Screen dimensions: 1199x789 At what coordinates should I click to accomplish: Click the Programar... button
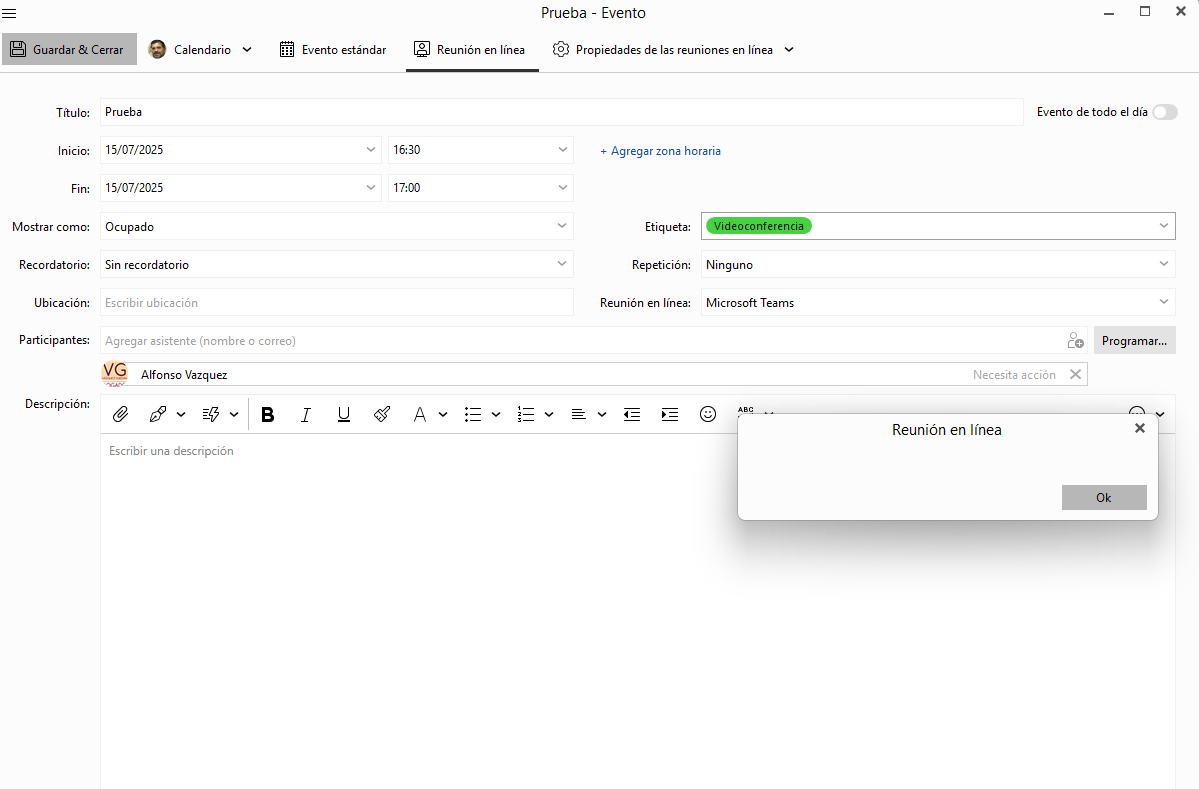coord(1134,341)
